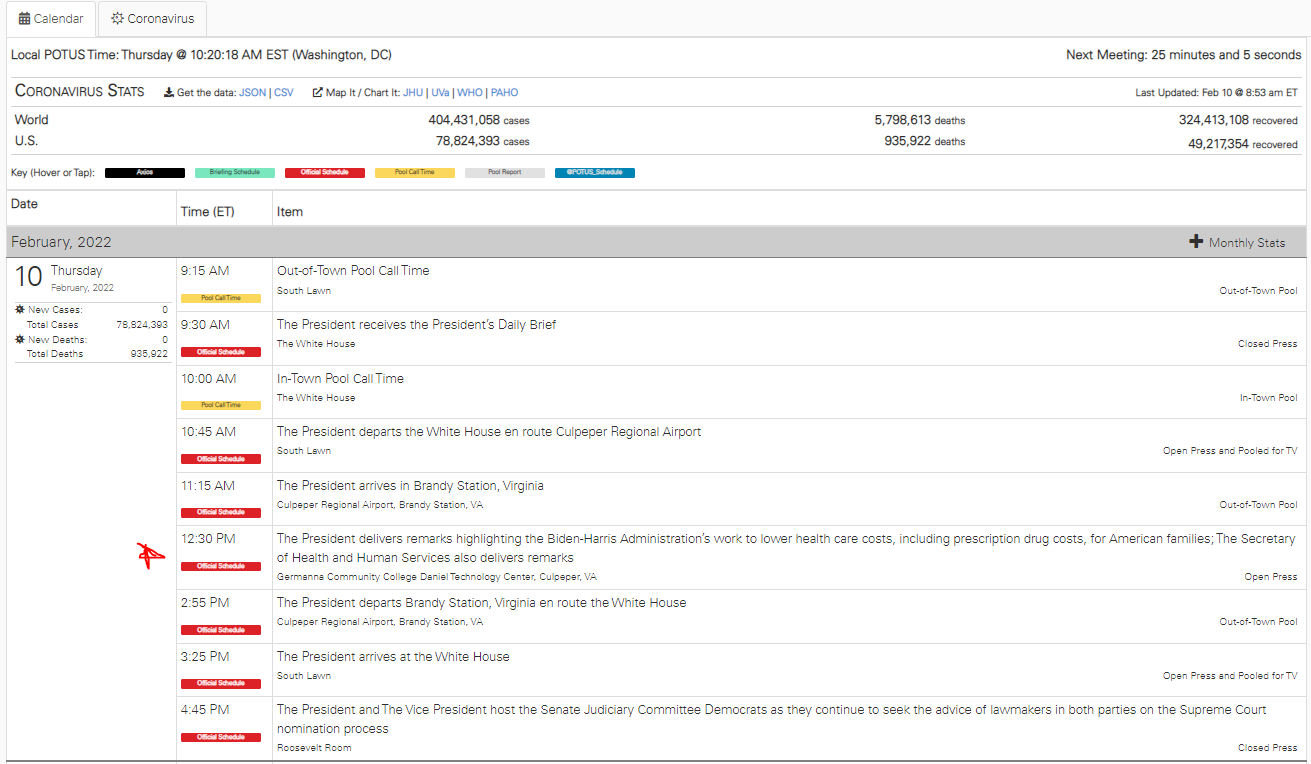1311x764 pixels.
Task: Select the departs Brandy Station item
Action: click(482, 603)
